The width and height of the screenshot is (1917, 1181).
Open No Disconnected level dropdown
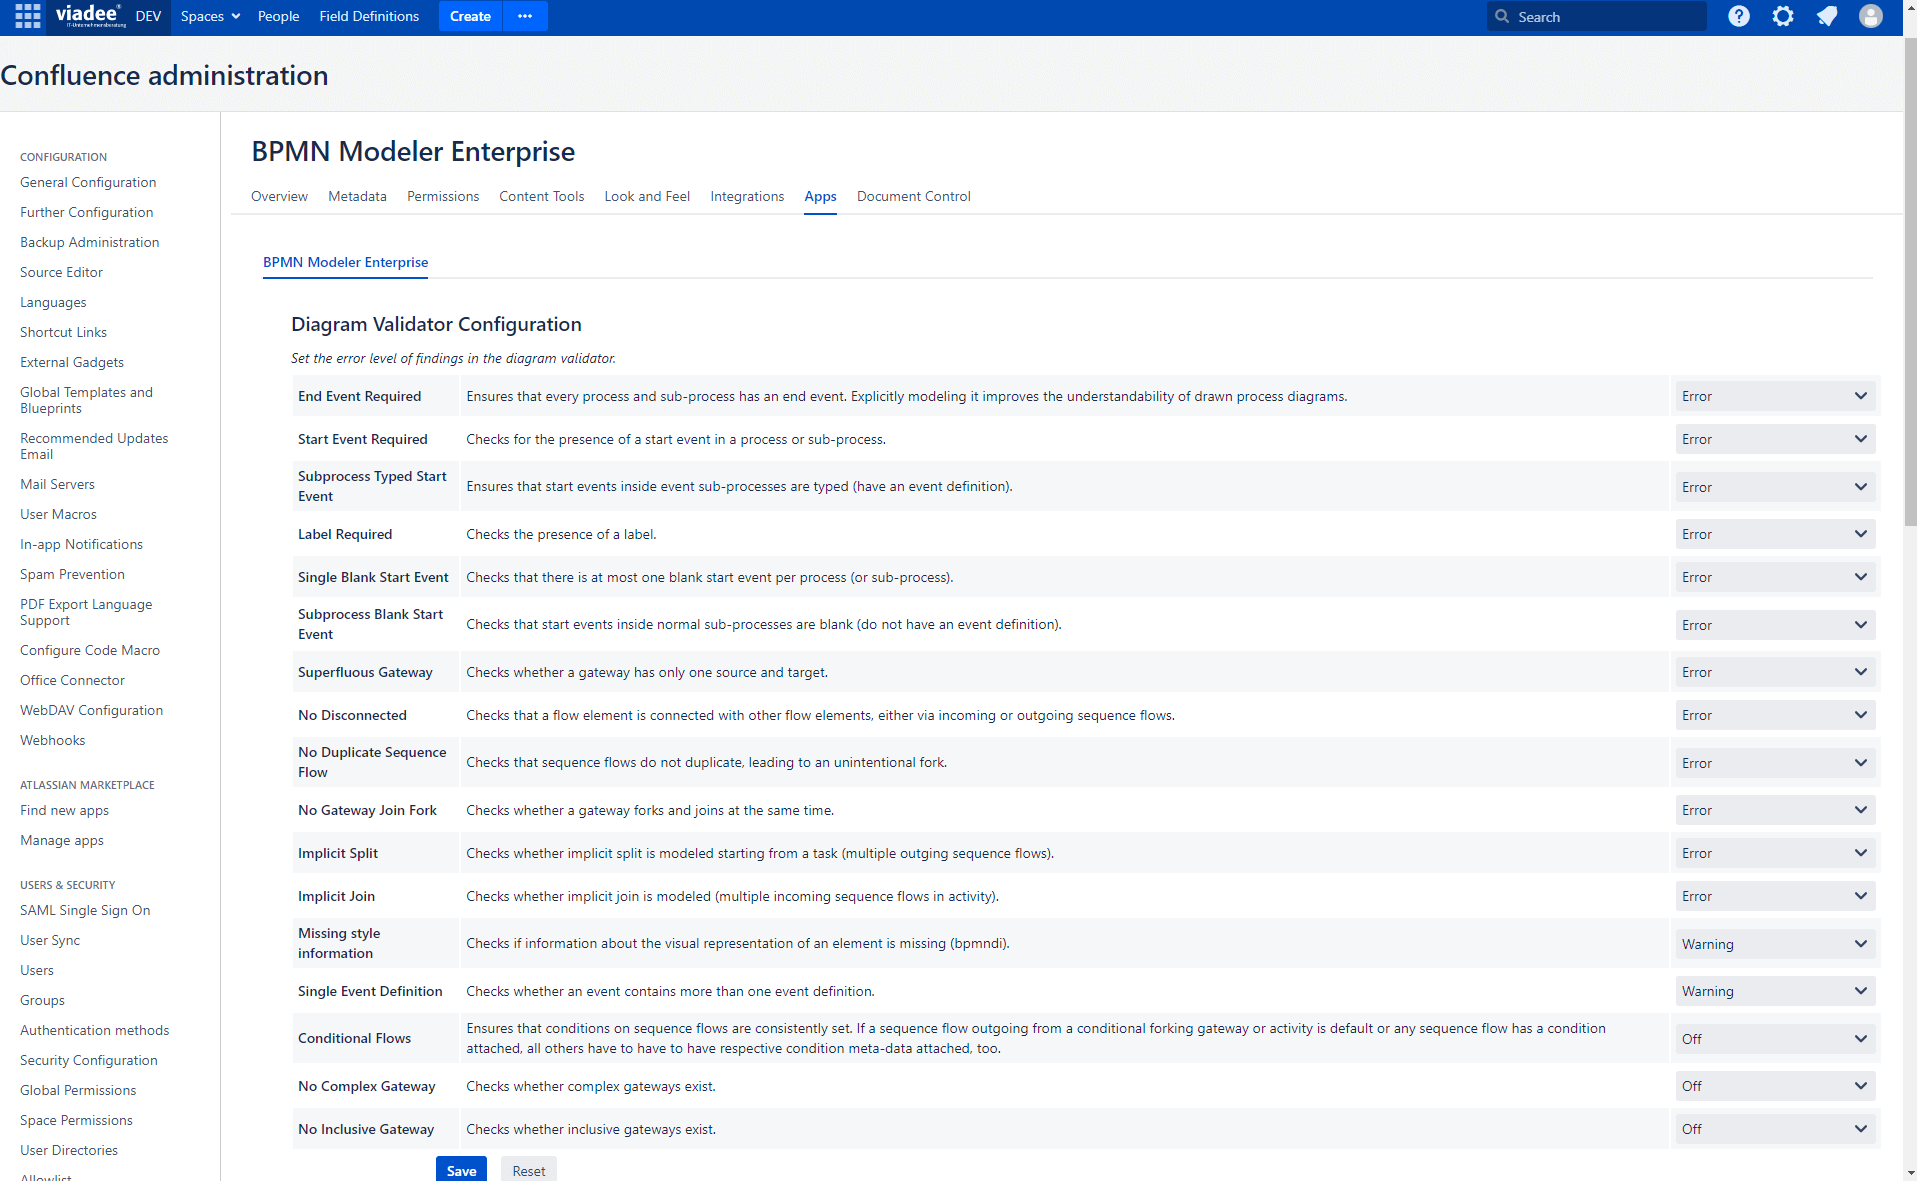(1775, 715)
